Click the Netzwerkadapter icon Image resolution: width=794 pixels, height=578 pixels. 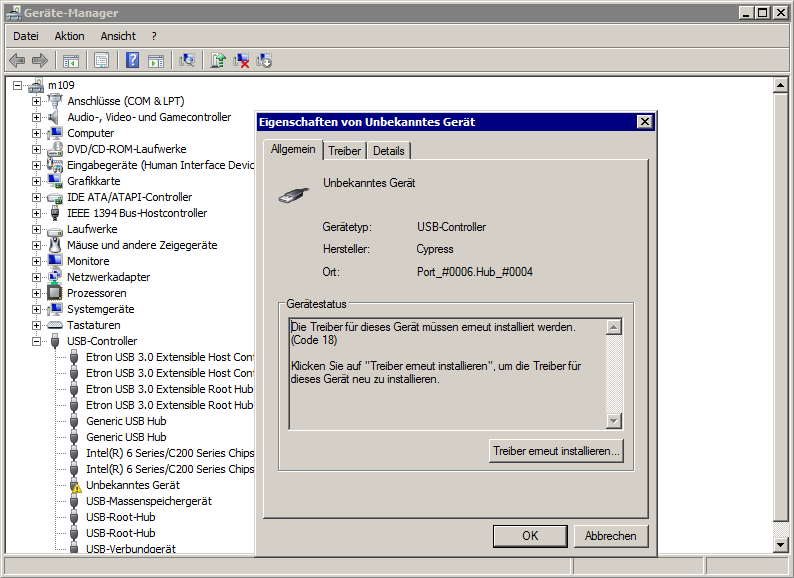pyautogui.click(x=55, y=277)
